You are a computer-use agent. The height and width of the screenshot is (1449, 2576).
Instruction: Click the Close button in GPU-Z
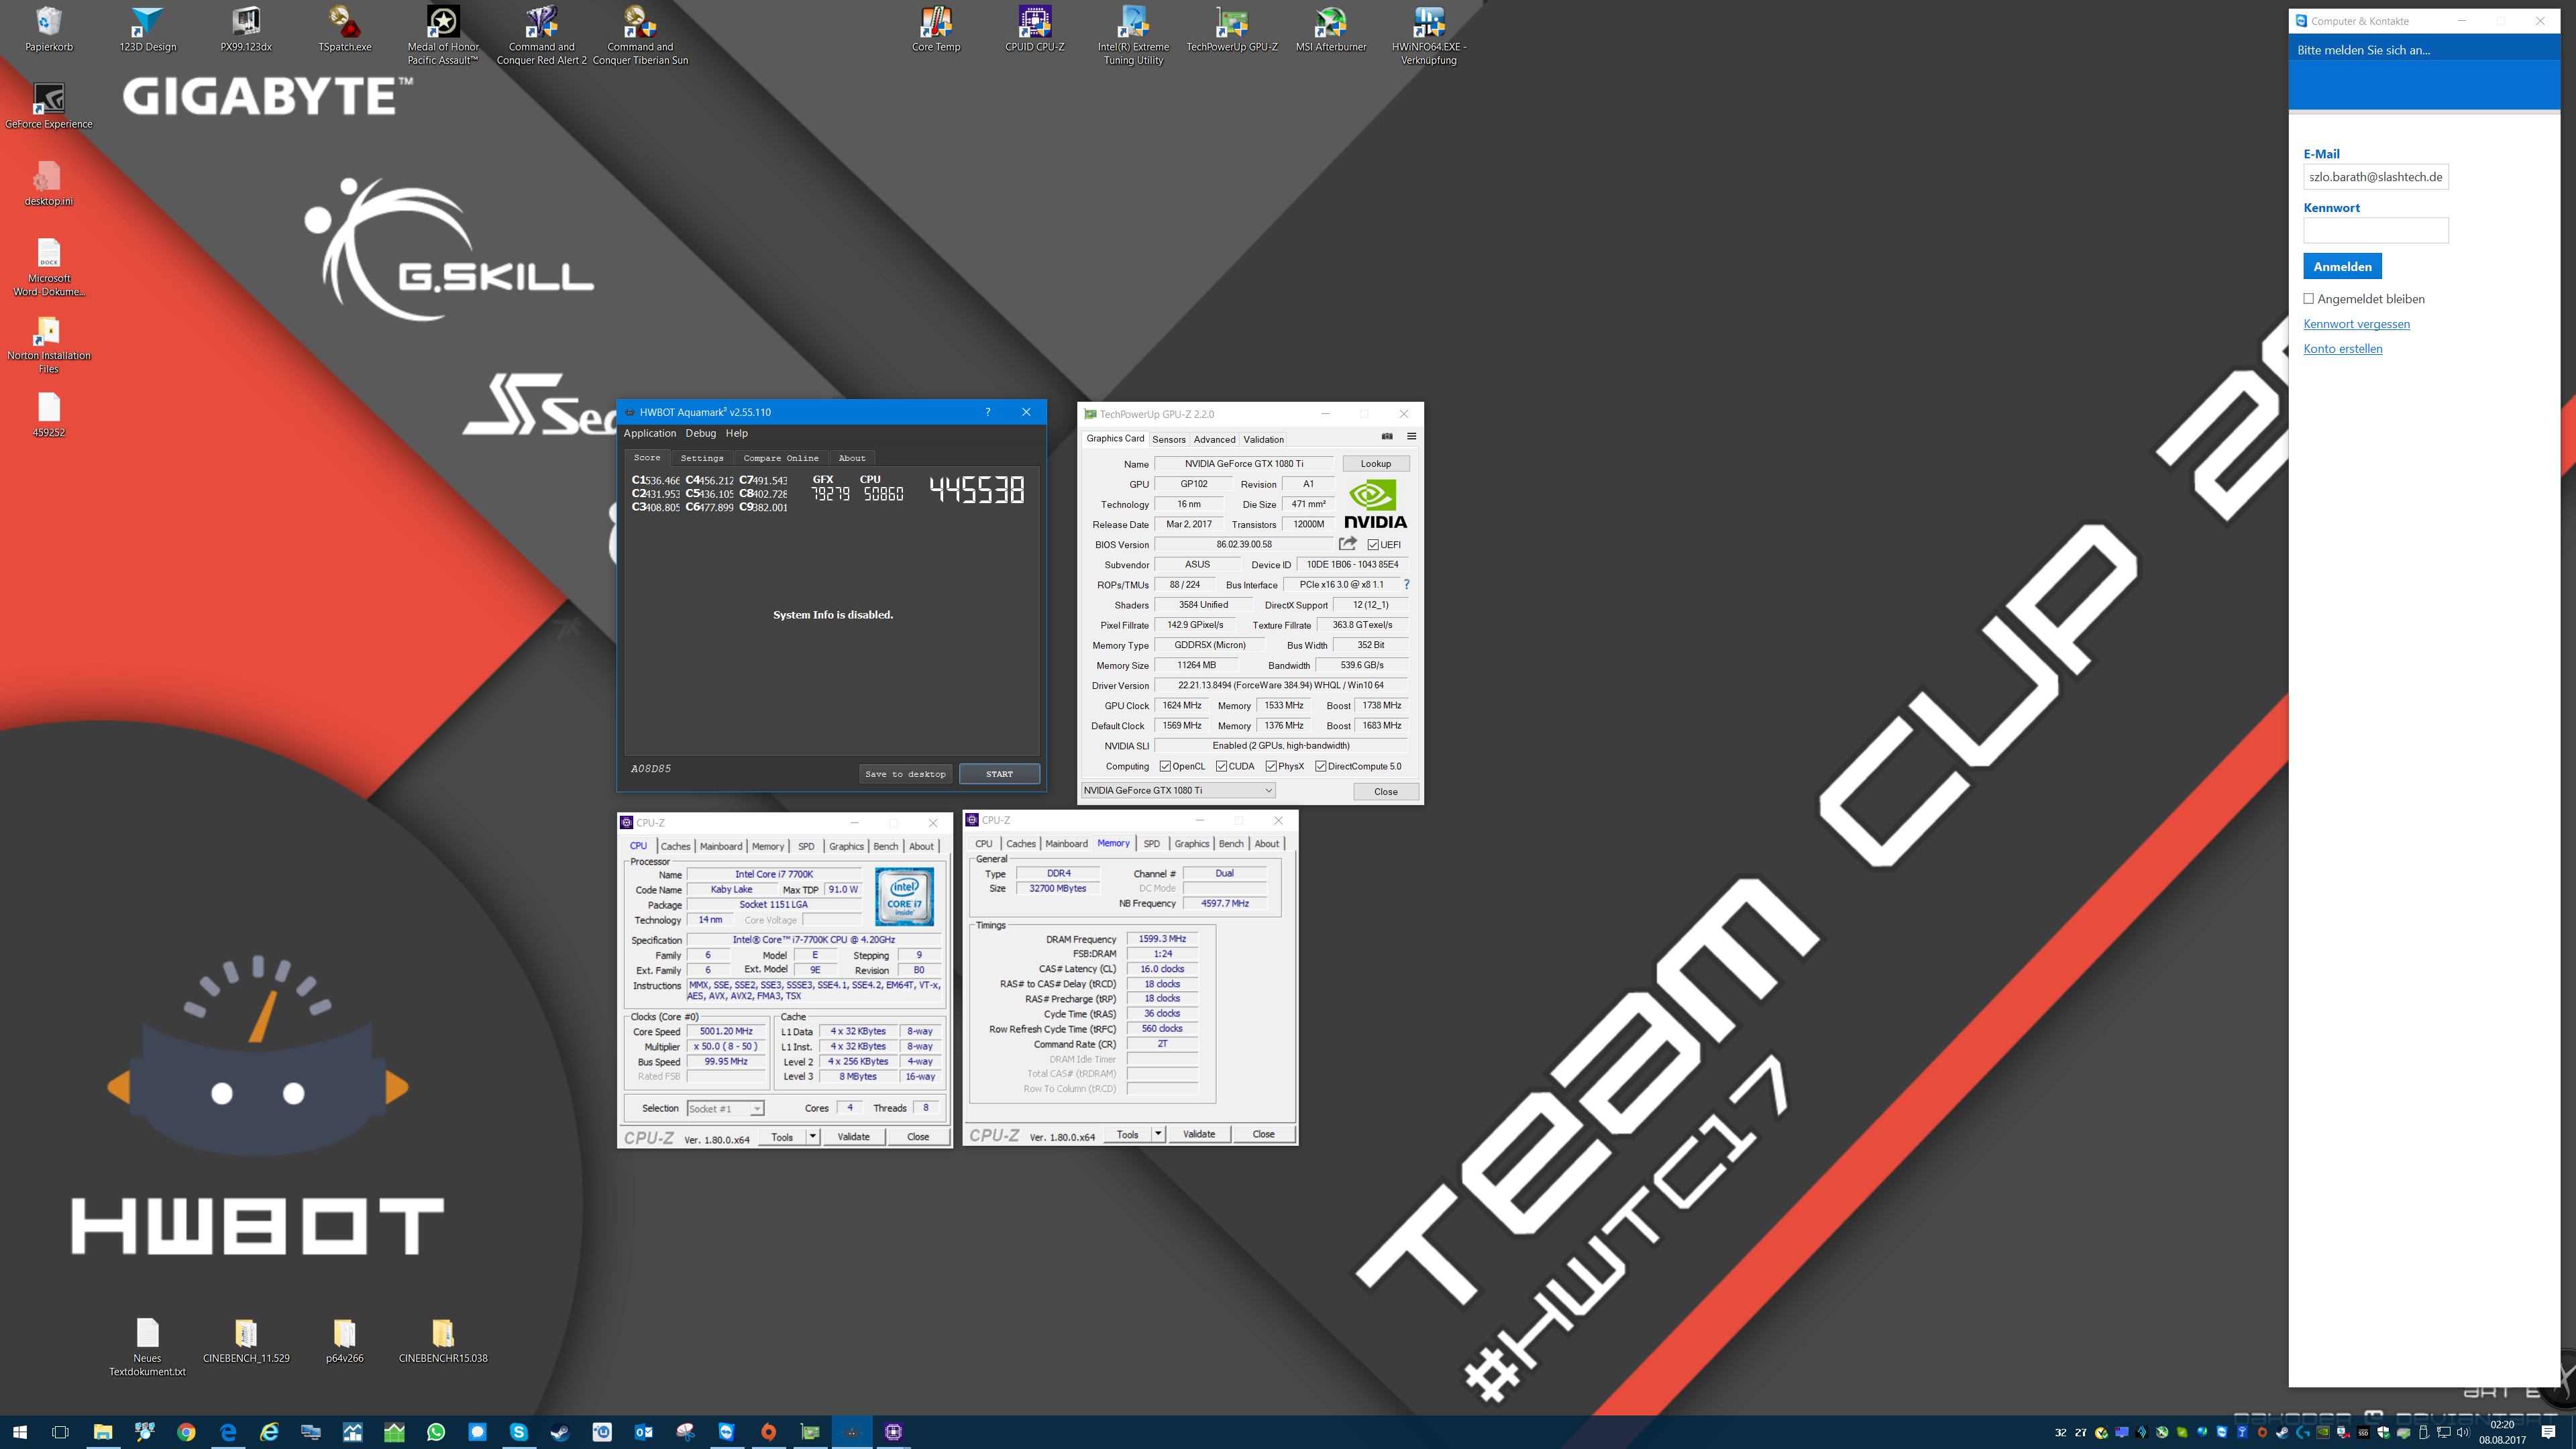pos(1385,791)
